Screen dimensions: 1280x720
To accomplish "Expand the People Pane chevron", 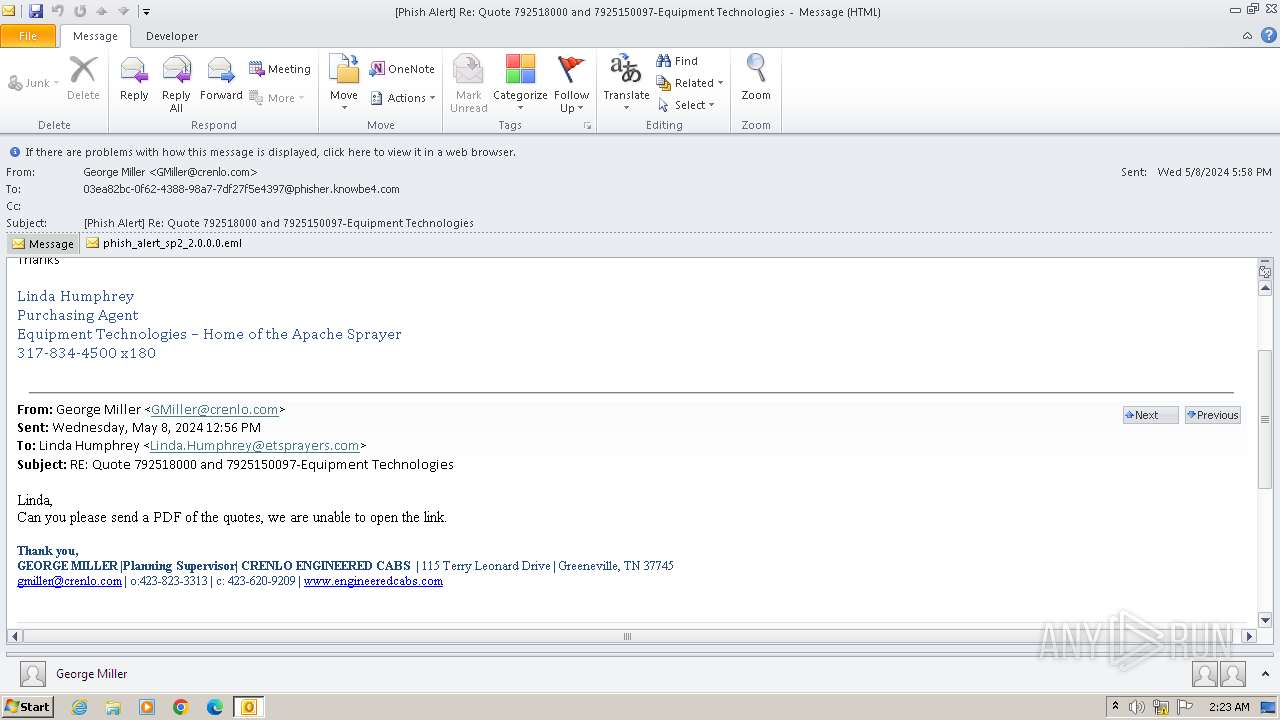I will click(x=1265, y=674).
